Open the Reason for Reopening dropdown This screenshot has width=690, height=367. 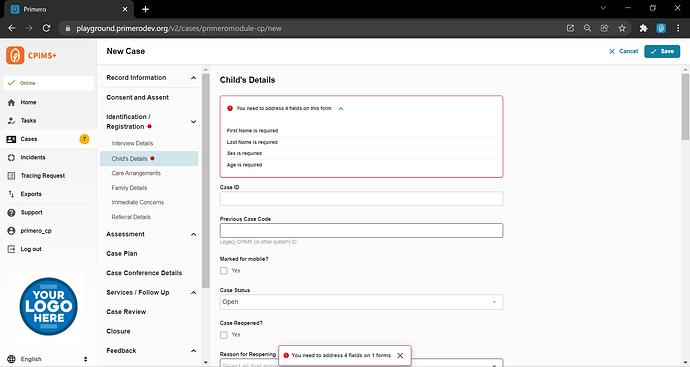[361, 363]
